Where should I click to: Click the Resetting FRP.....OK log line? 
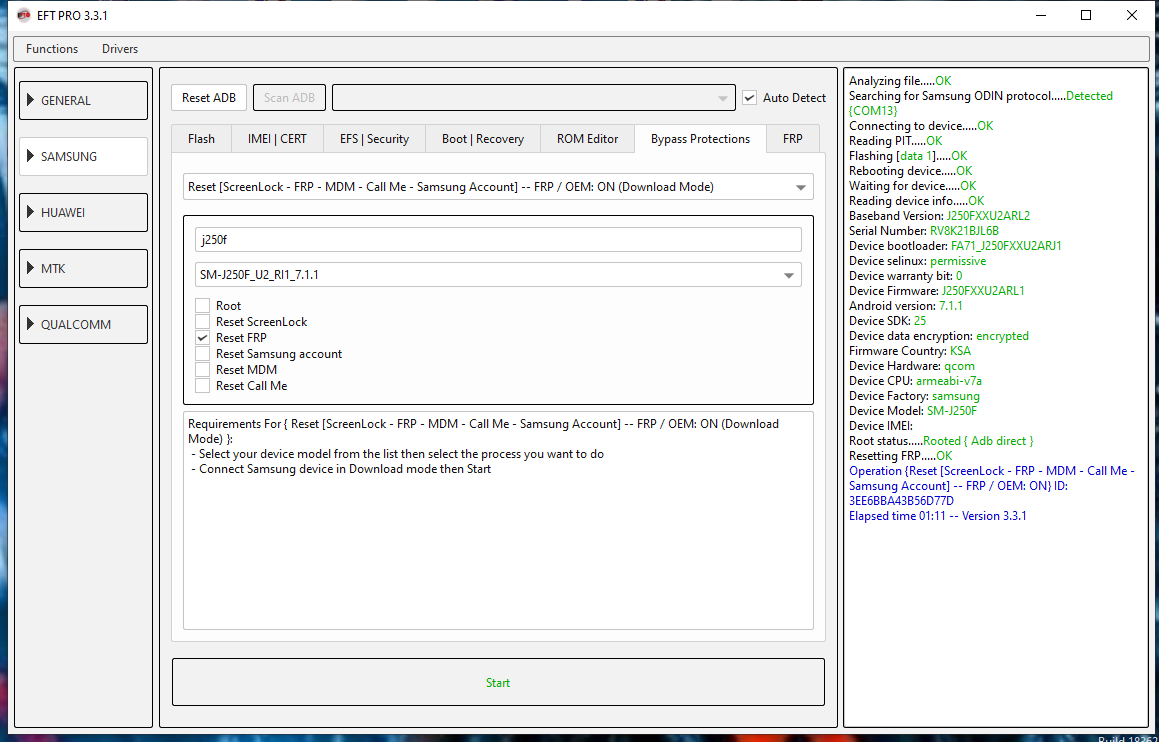[900, 456]
